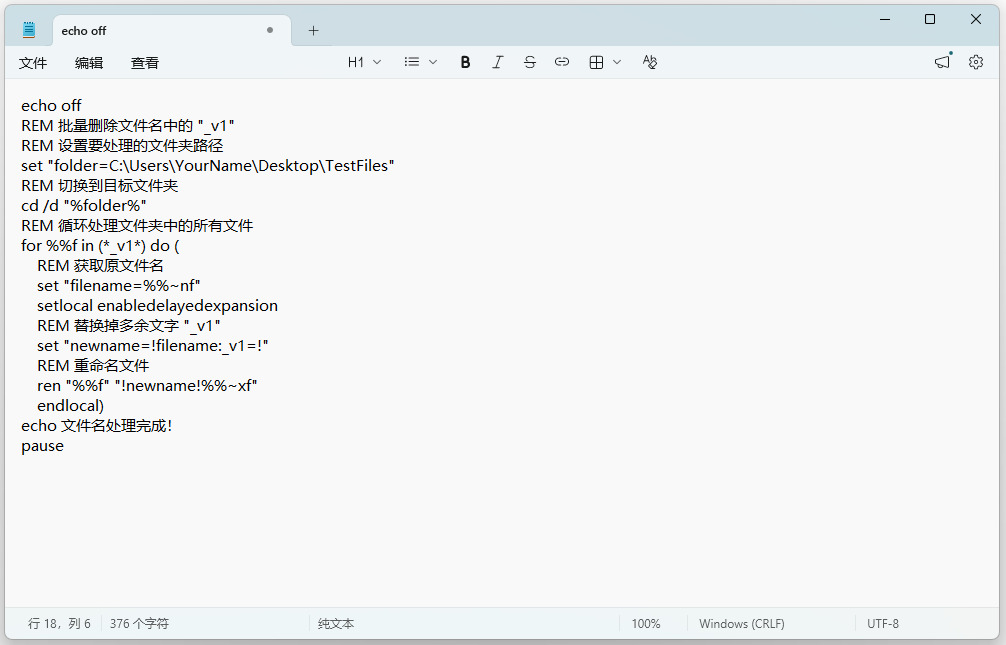Toggle bold formatting

click(466, 62)
